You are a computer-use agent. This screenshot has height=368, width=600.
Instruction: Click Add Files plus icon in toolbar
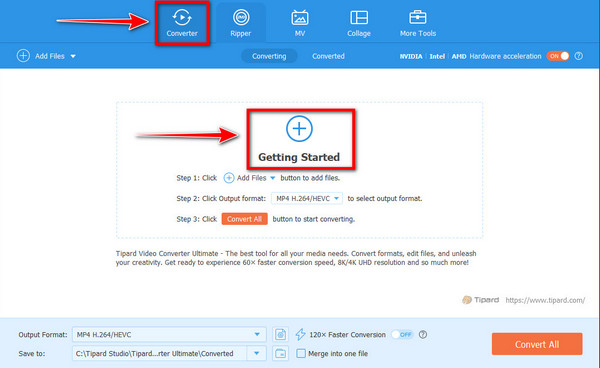tap(23, 56)
